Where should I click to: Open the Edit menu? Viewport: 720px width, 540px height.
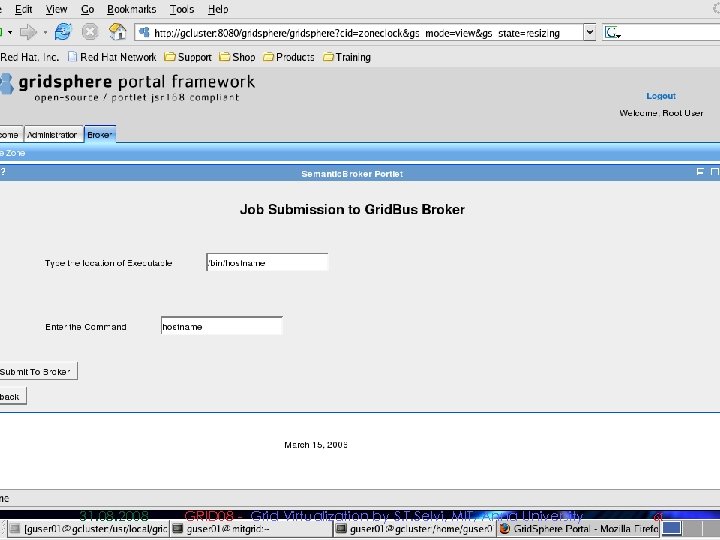tap(23, 9)
